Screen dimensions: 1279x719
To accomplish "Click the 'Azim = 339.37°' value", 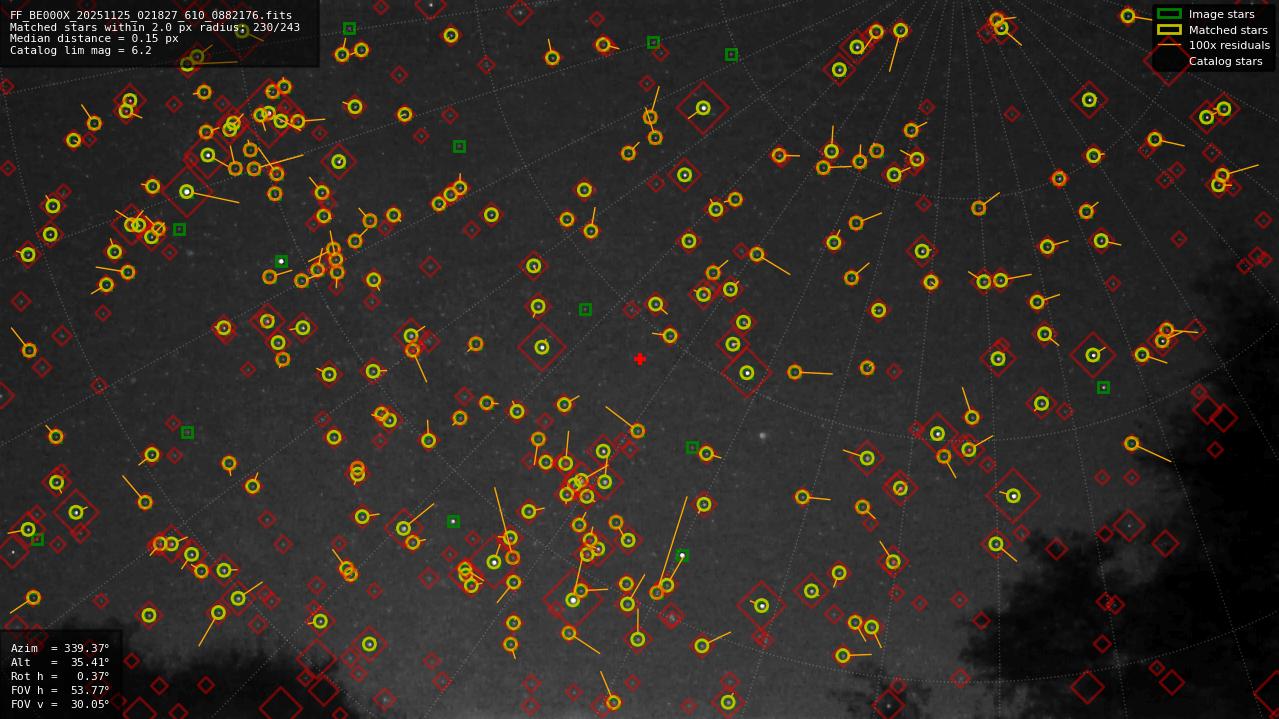I will coord(60,648).
